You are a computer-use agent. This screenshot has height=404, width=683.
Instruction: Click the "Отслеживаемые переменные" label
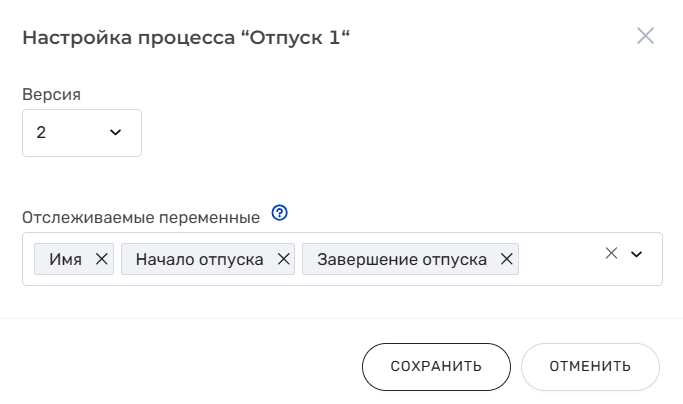point(141,216)
